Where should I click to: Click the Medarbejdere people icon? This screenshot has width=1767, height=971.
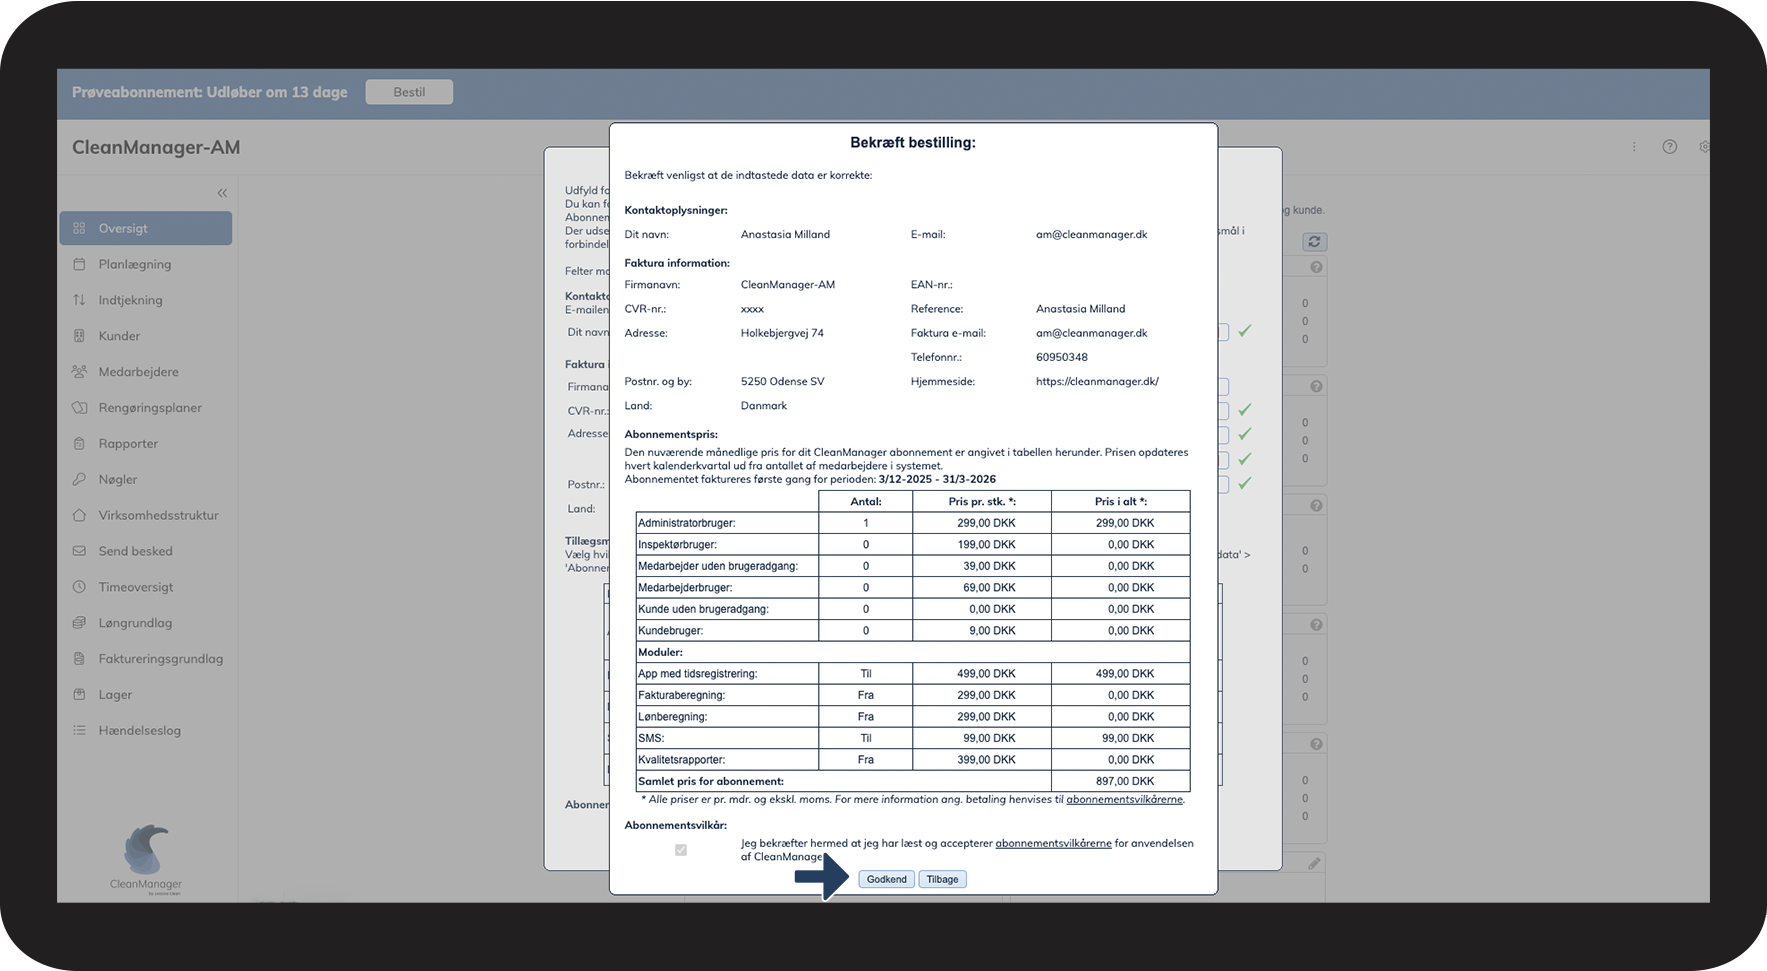[79, 372]
